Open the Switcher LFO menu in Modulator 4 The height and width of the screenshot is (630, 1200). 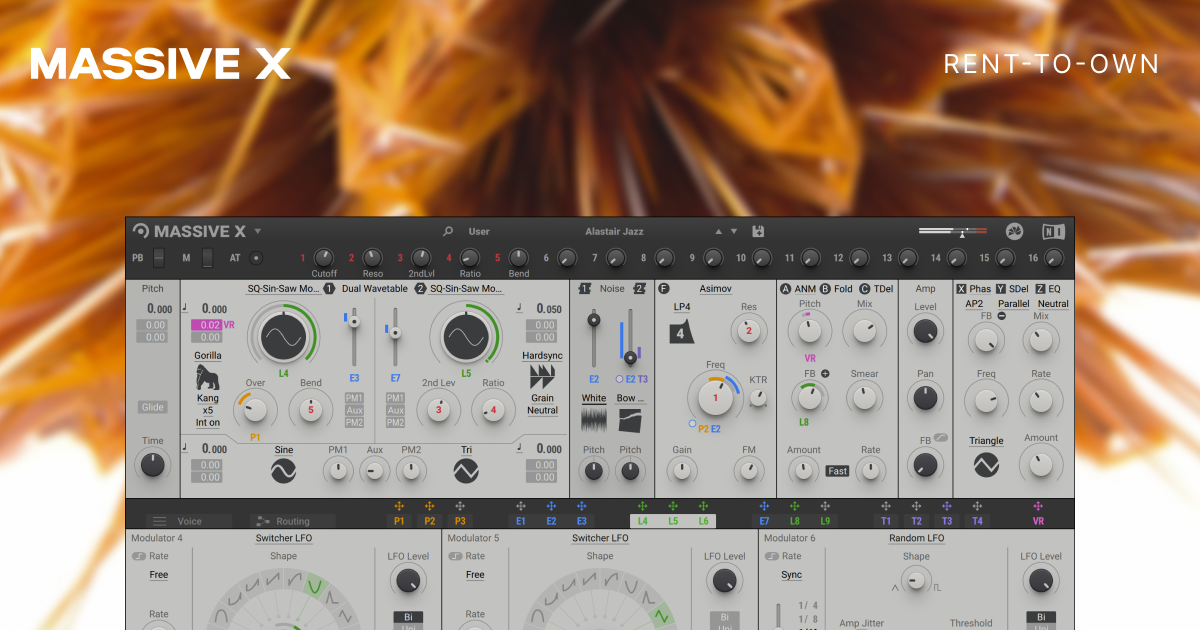click(284, 538)
